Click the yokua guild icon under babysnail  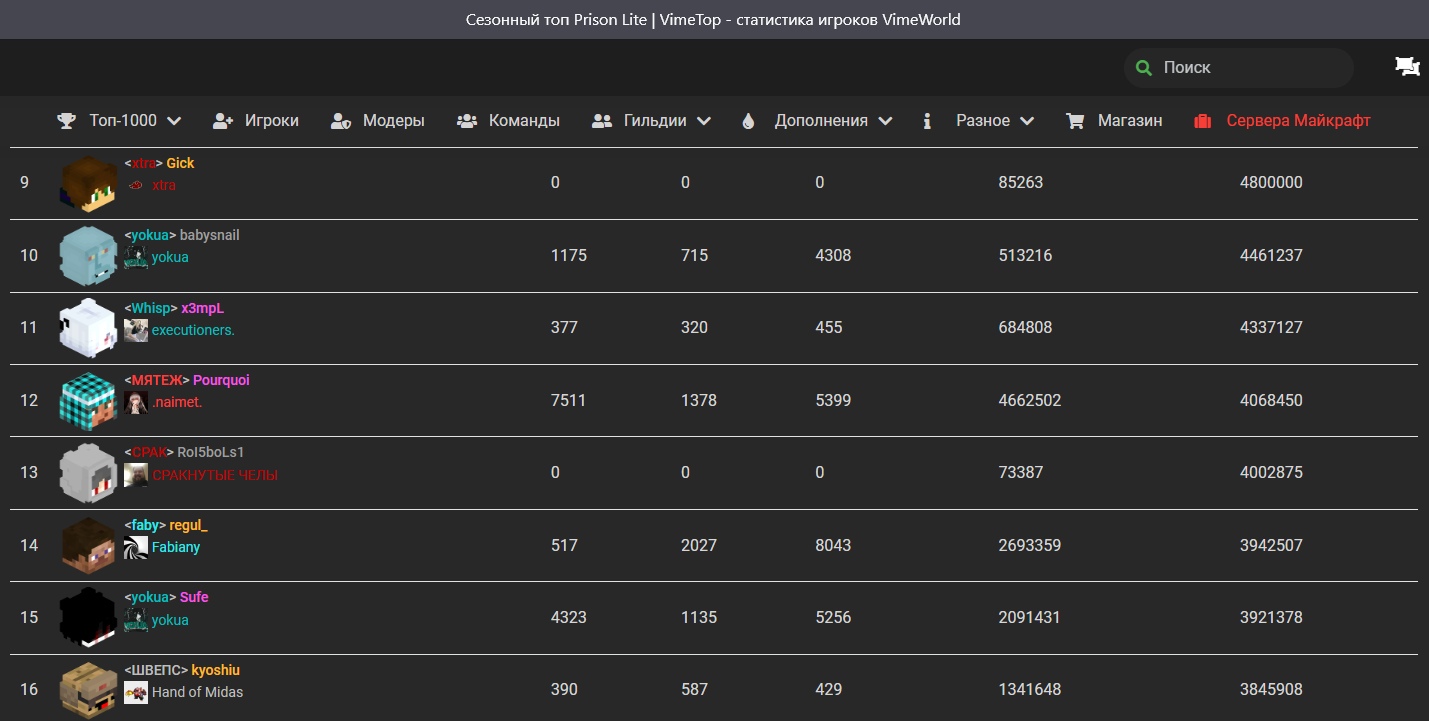[136, 257]
